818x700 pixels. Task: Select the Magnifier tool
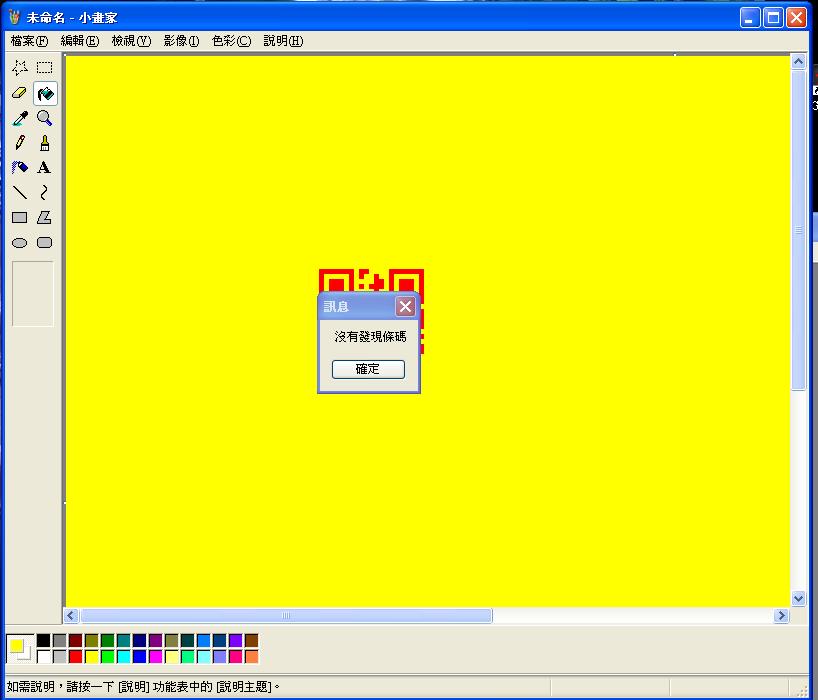click(45, 118)
